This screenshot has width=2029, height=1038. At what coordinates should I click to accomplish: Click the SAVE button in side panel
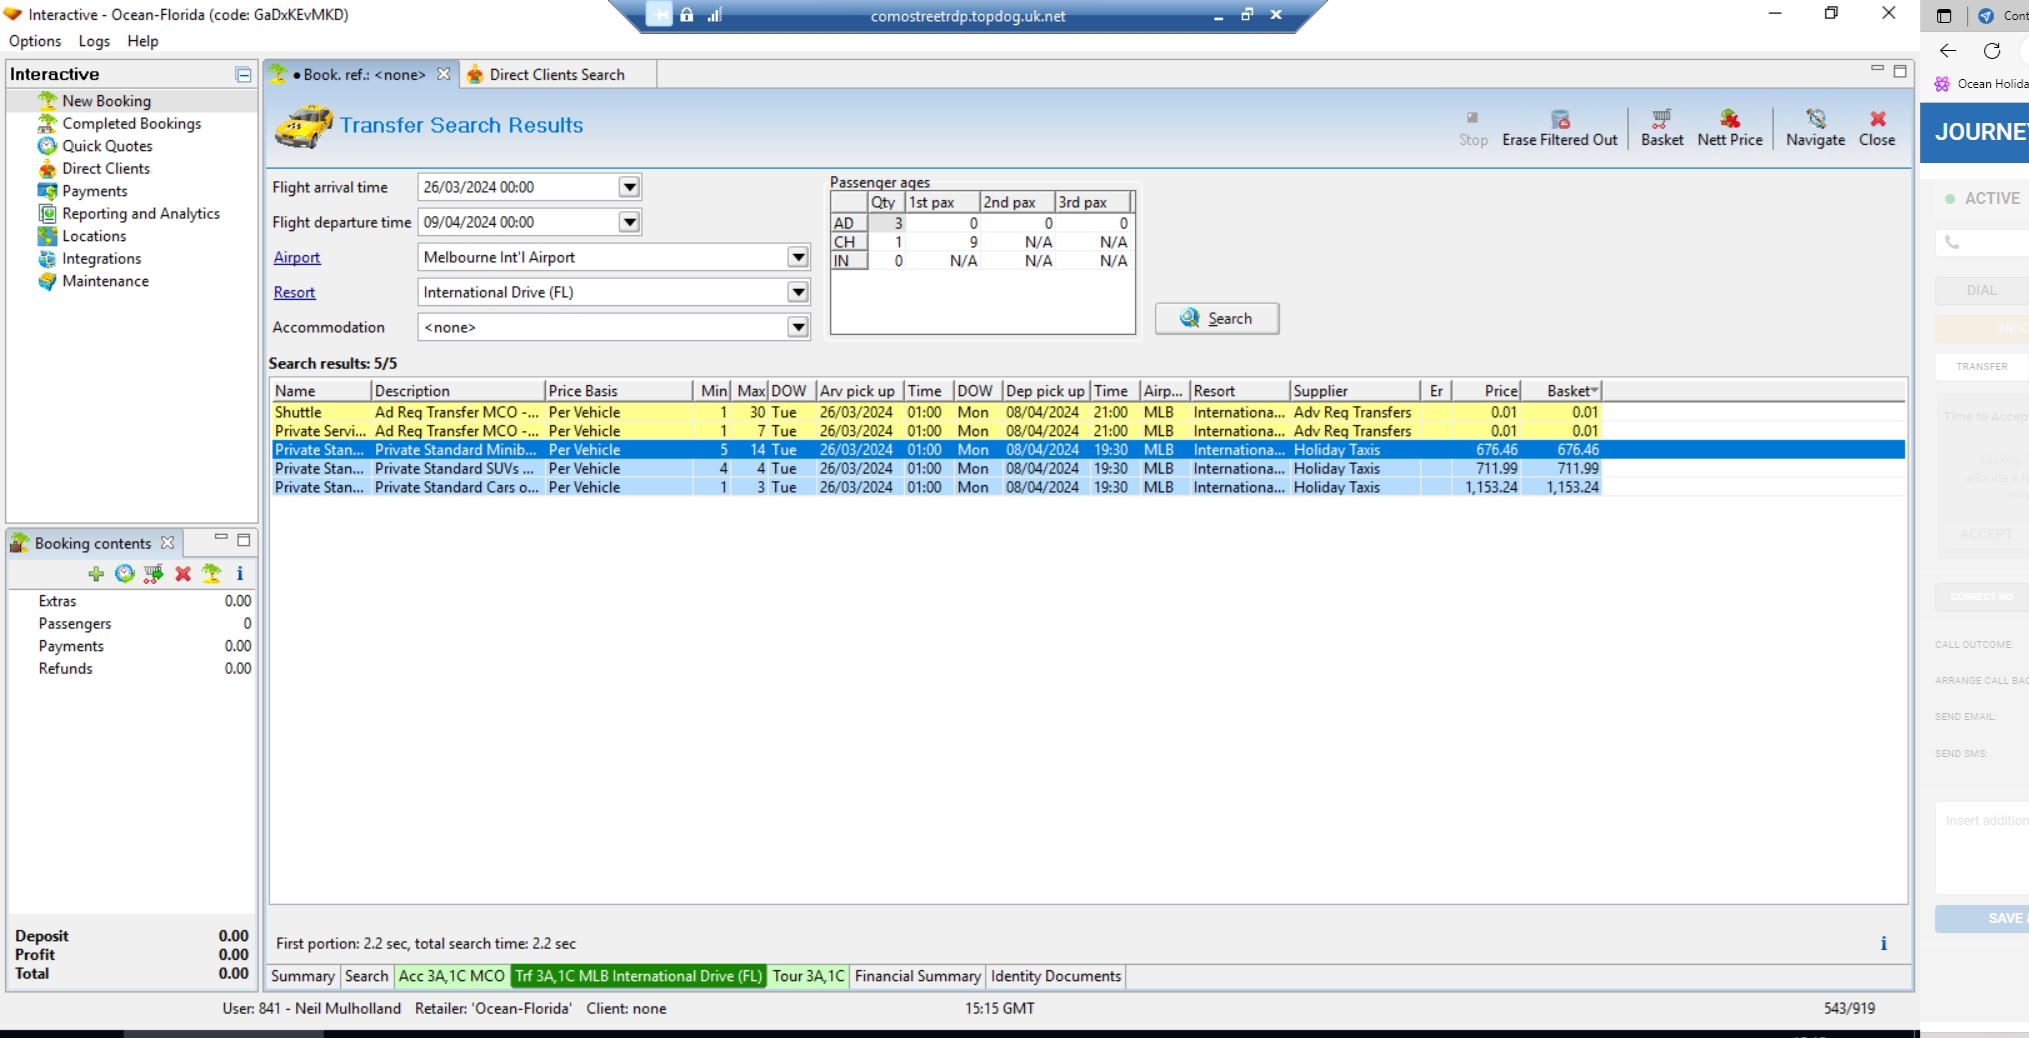[x=1983, y=918]
